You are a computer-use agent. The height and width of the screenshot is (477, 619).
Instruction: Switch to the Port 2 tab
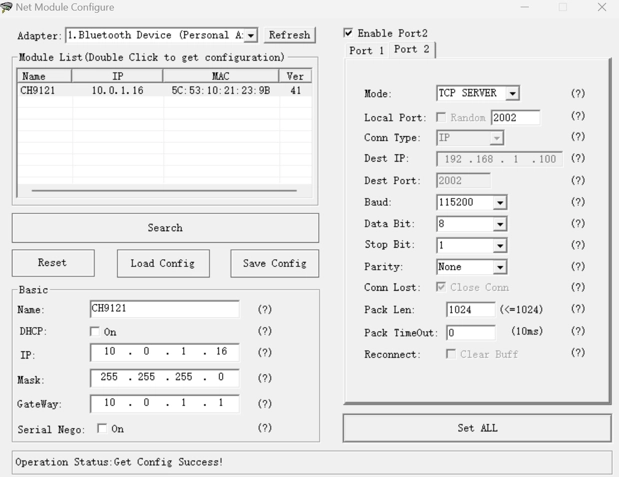tap(412, 49)
